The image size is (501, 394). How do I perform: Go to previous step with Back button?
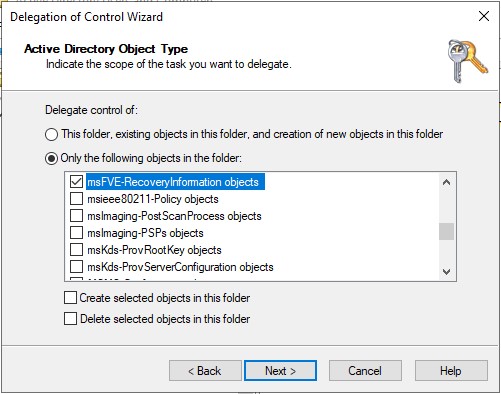click(205, 371)
